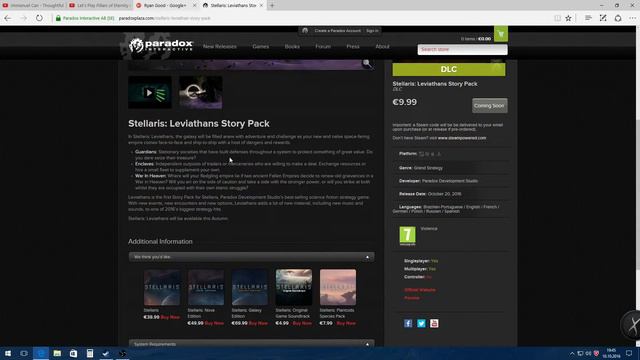Go back with the browser back arrow

tap(8, 18)
